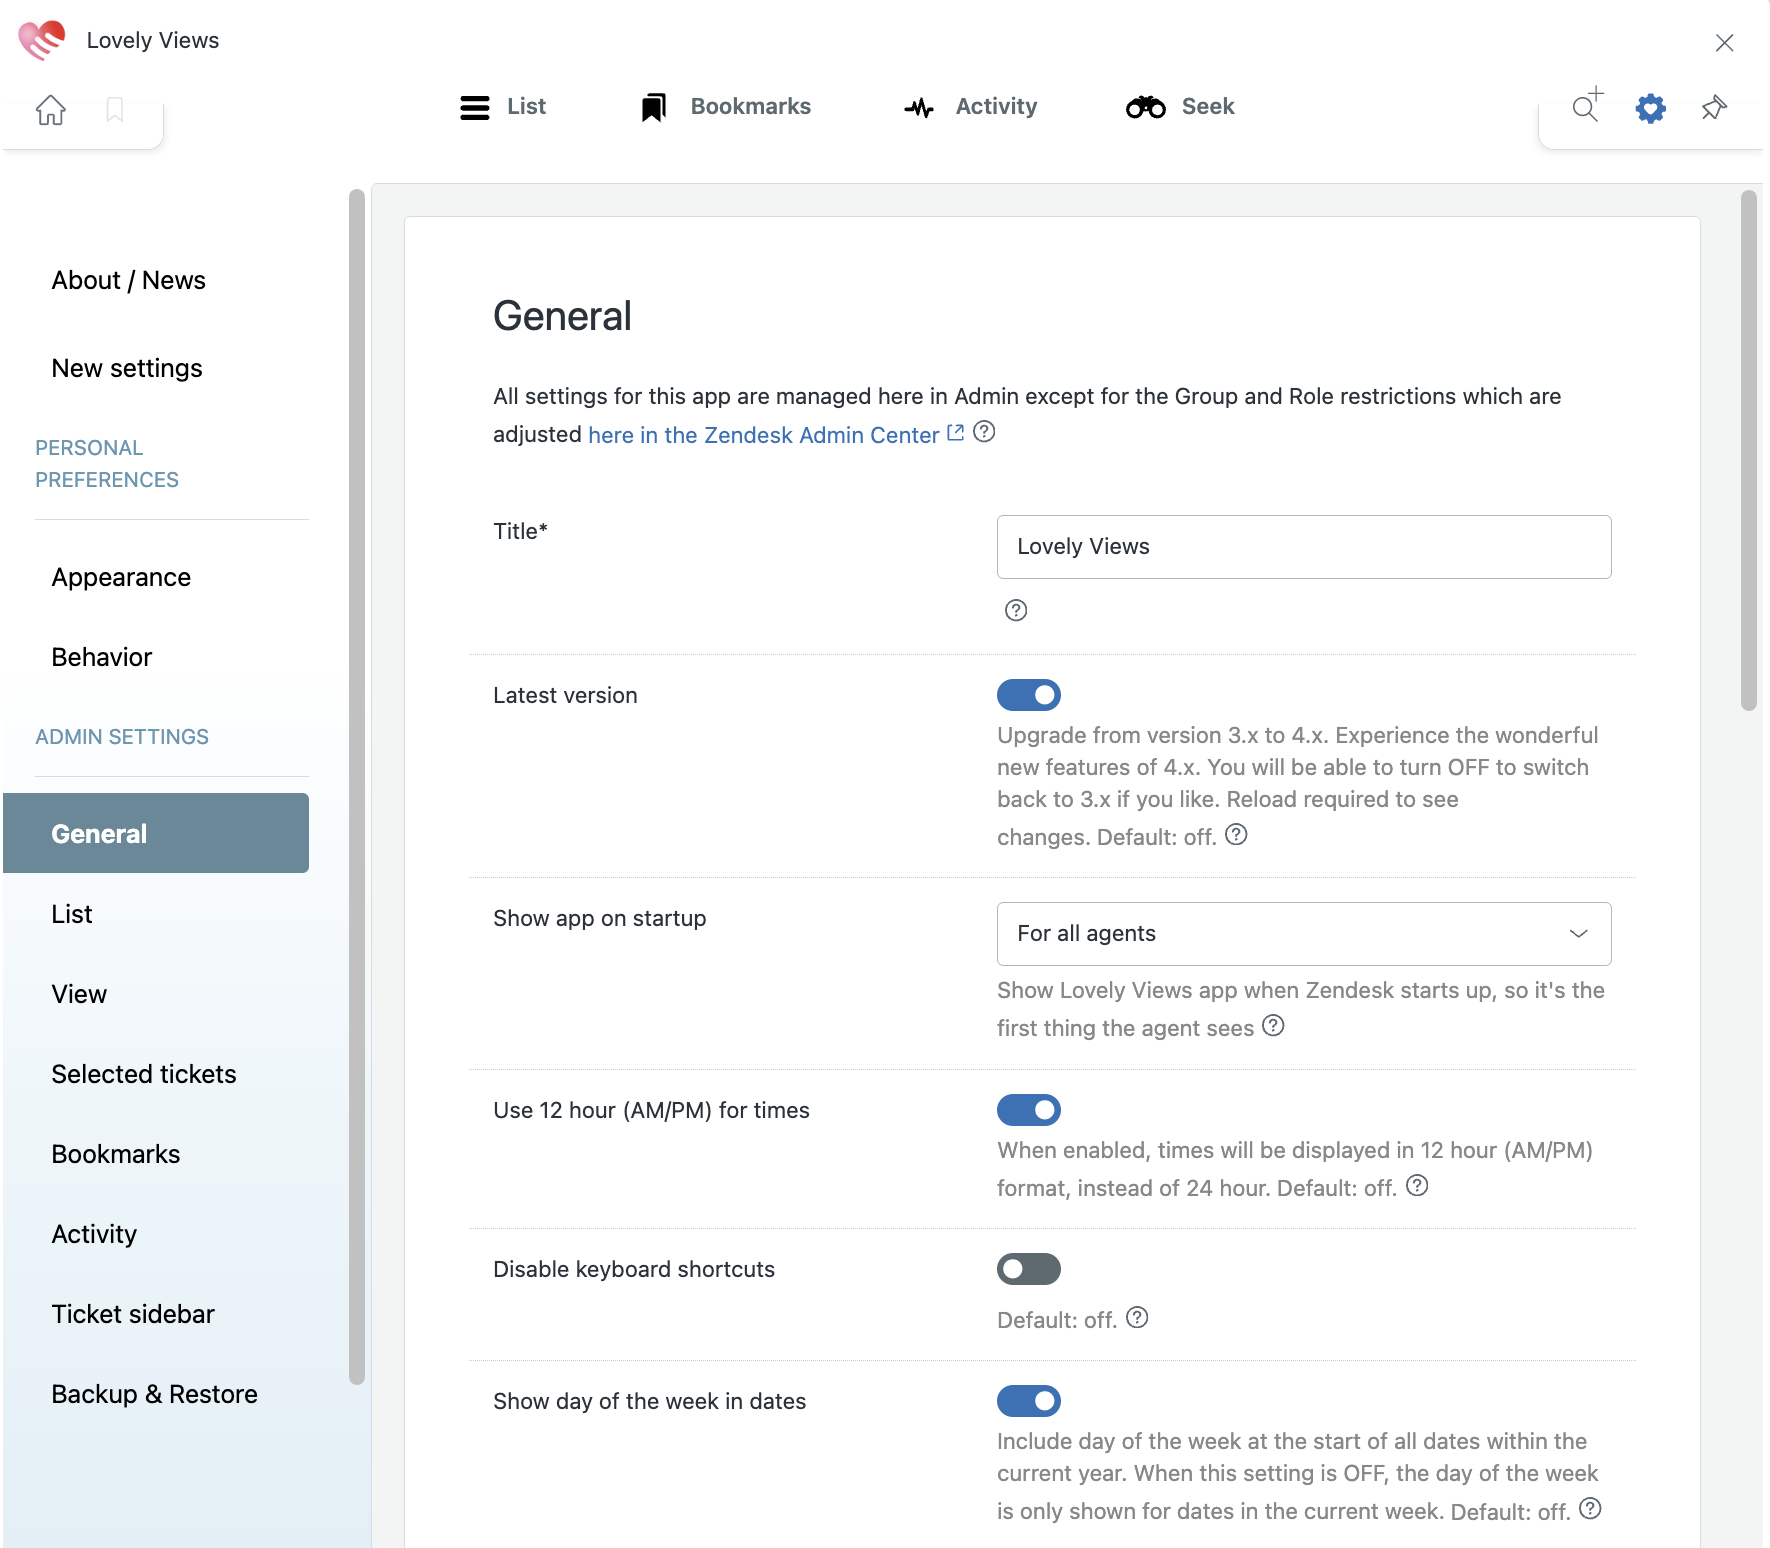The height and width of the screenshot is (1548, 1770).
Task: Select General admin settings
Action: pos(156,833)
